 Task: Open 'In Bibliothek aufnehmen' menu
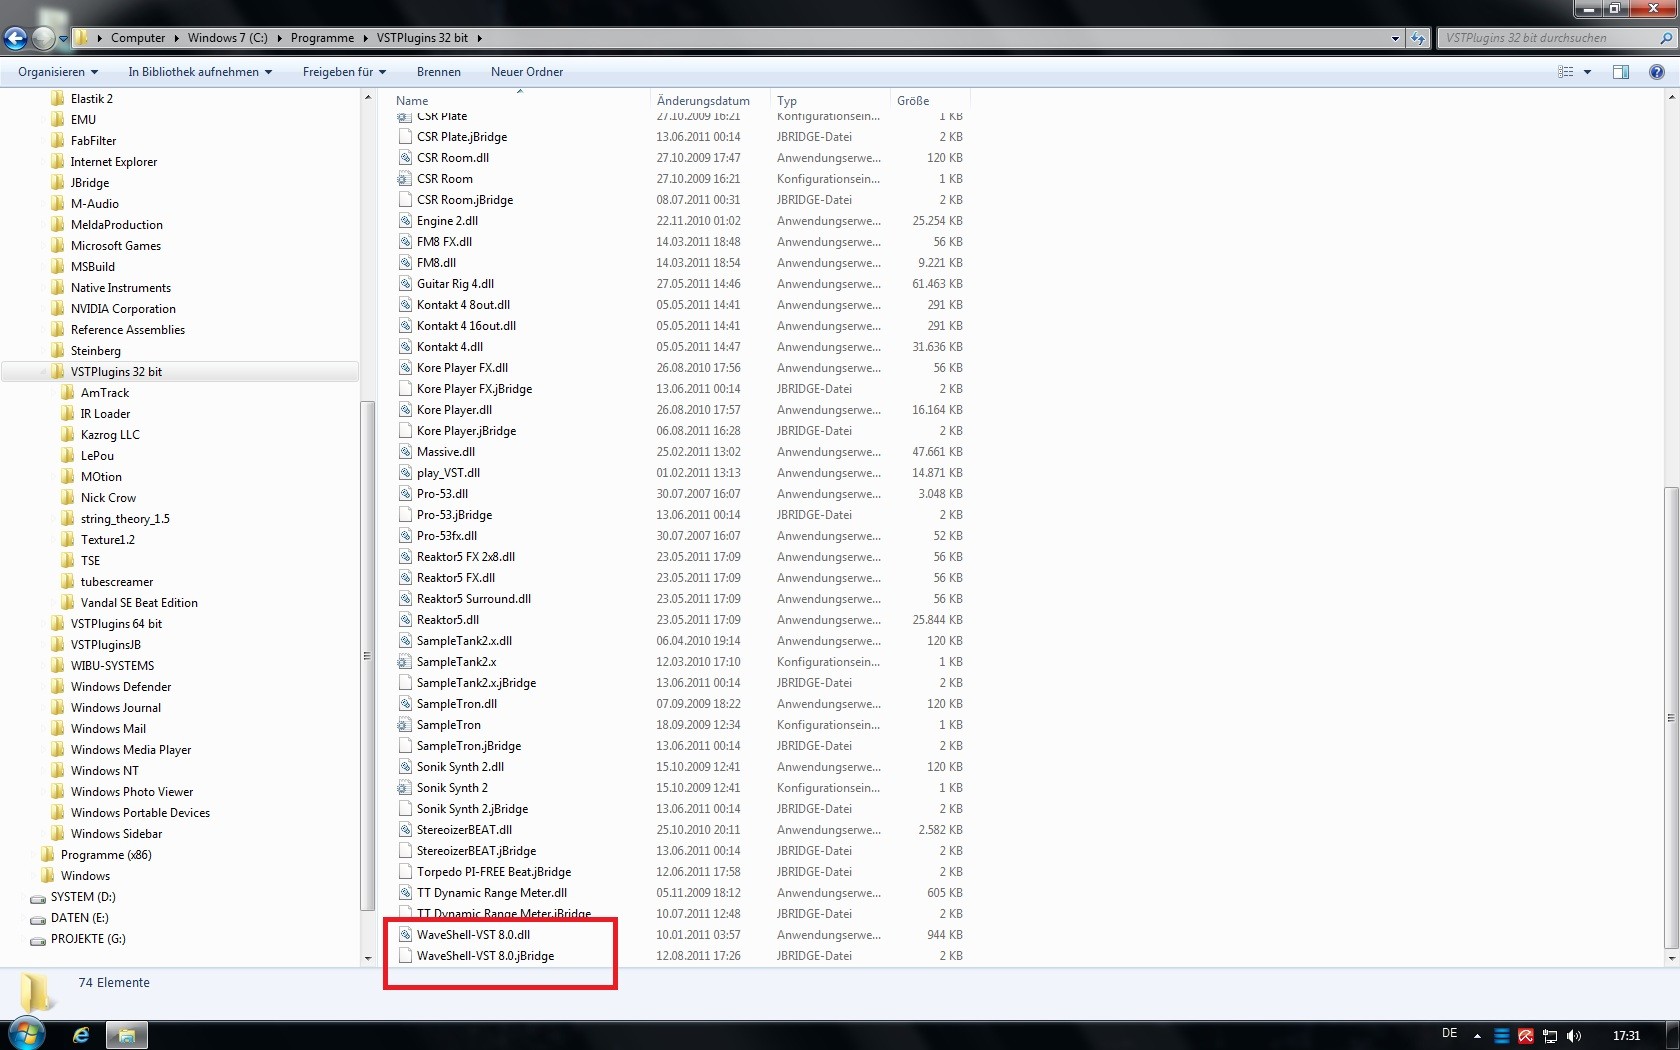(x=200, y=72)
